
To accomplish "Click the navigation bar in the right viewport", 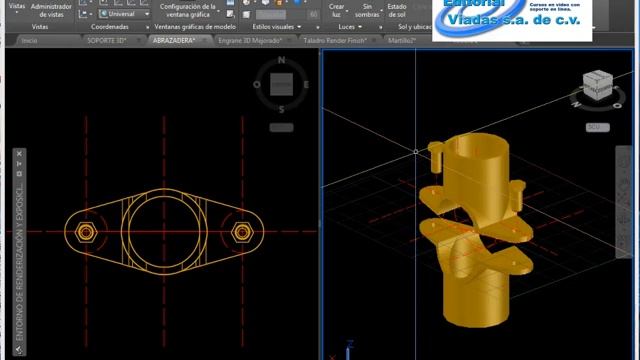I will pyautogui.click(x=624, y=202).
